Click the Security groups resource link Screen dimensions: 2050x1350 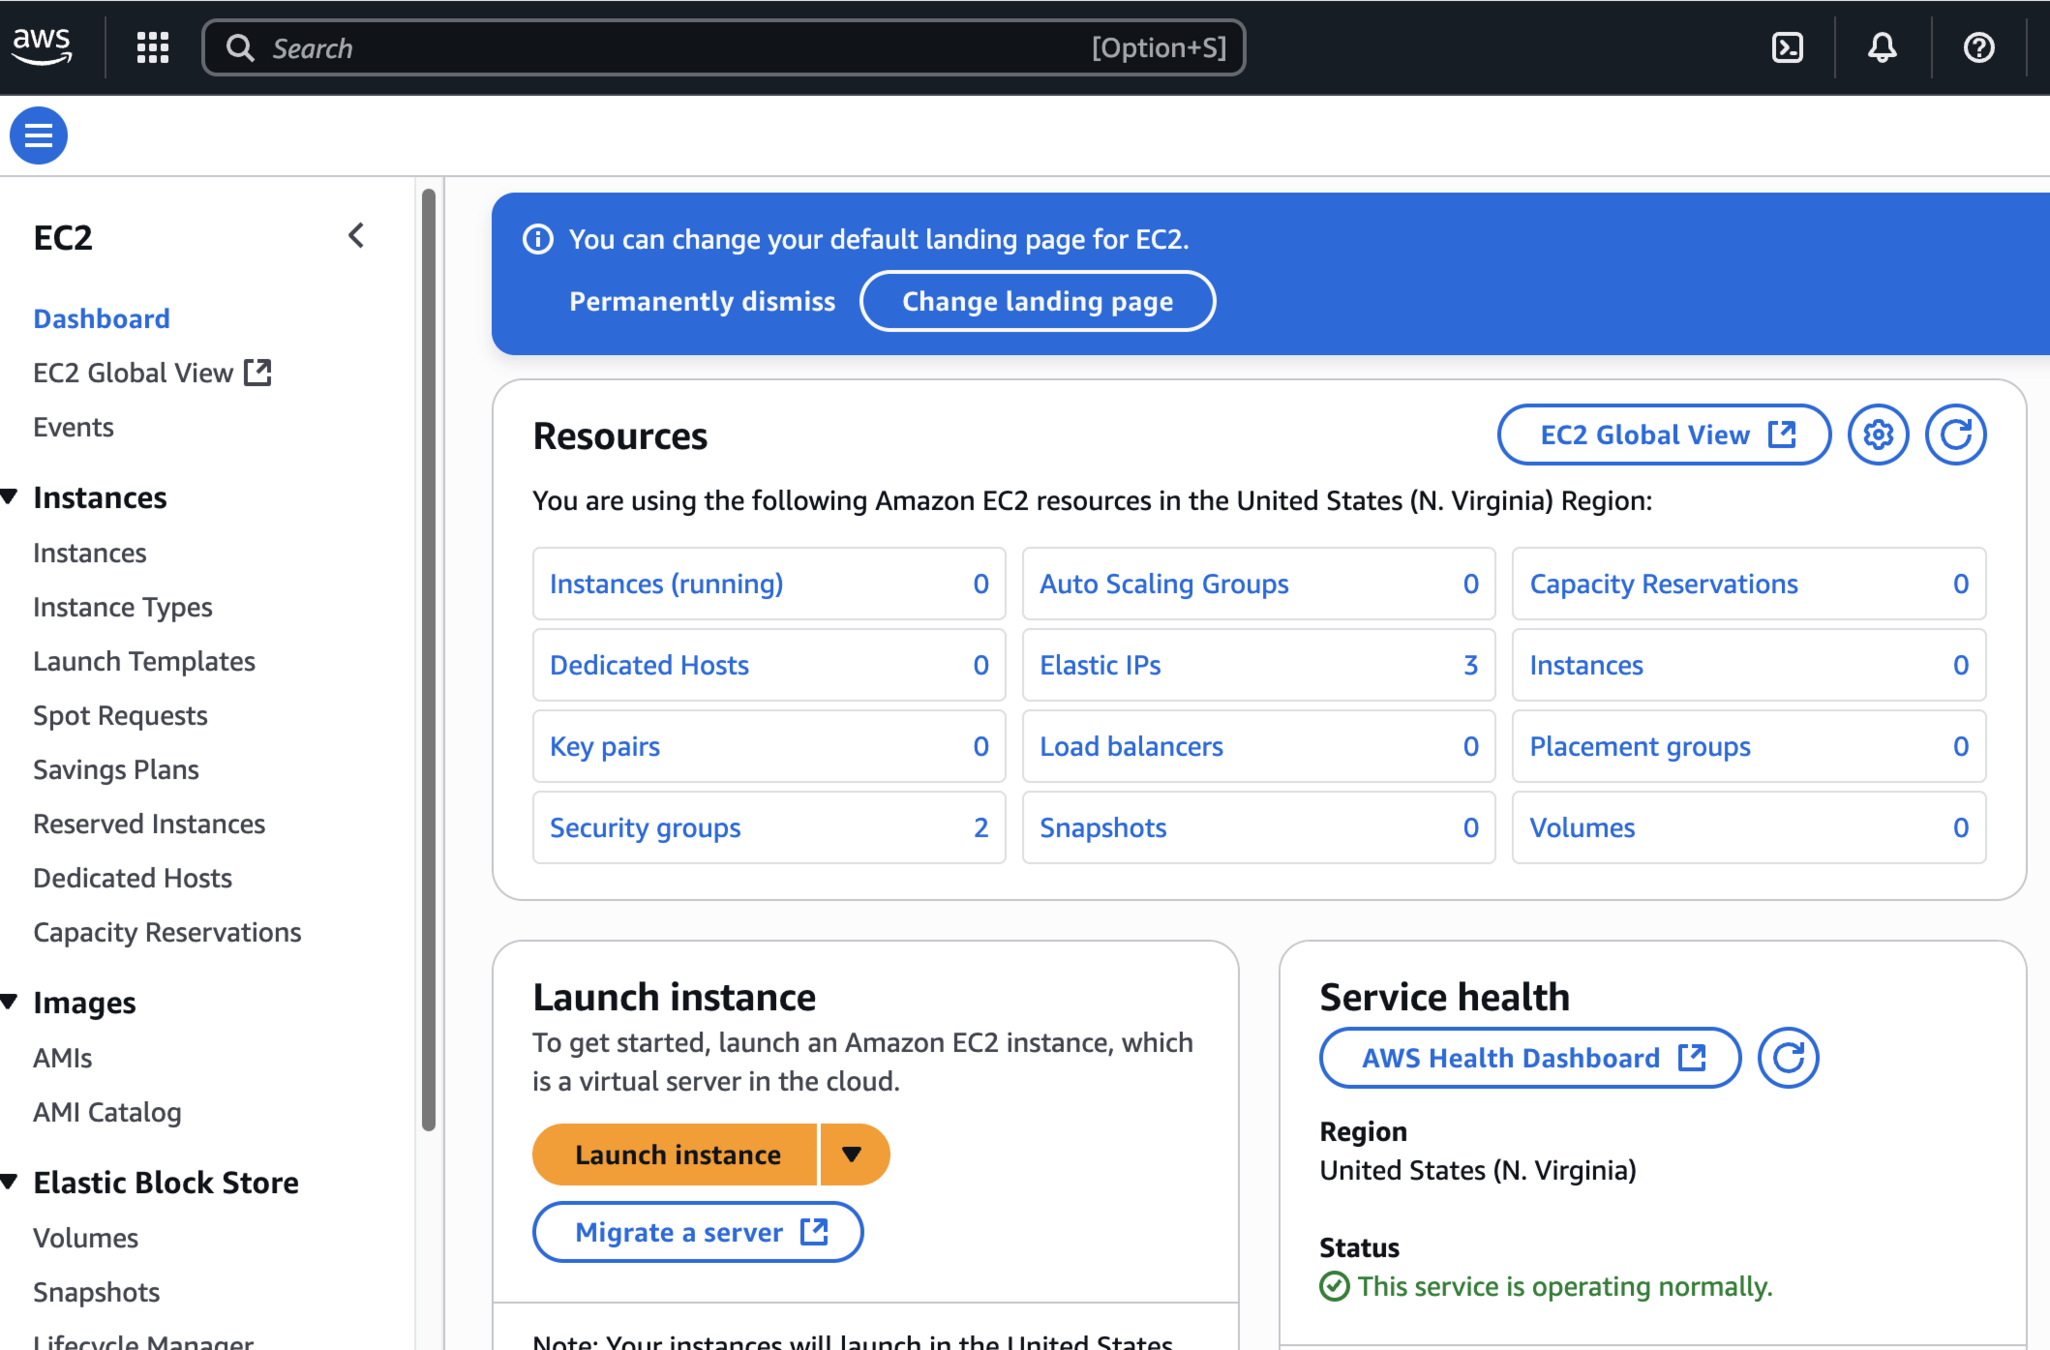645,827
